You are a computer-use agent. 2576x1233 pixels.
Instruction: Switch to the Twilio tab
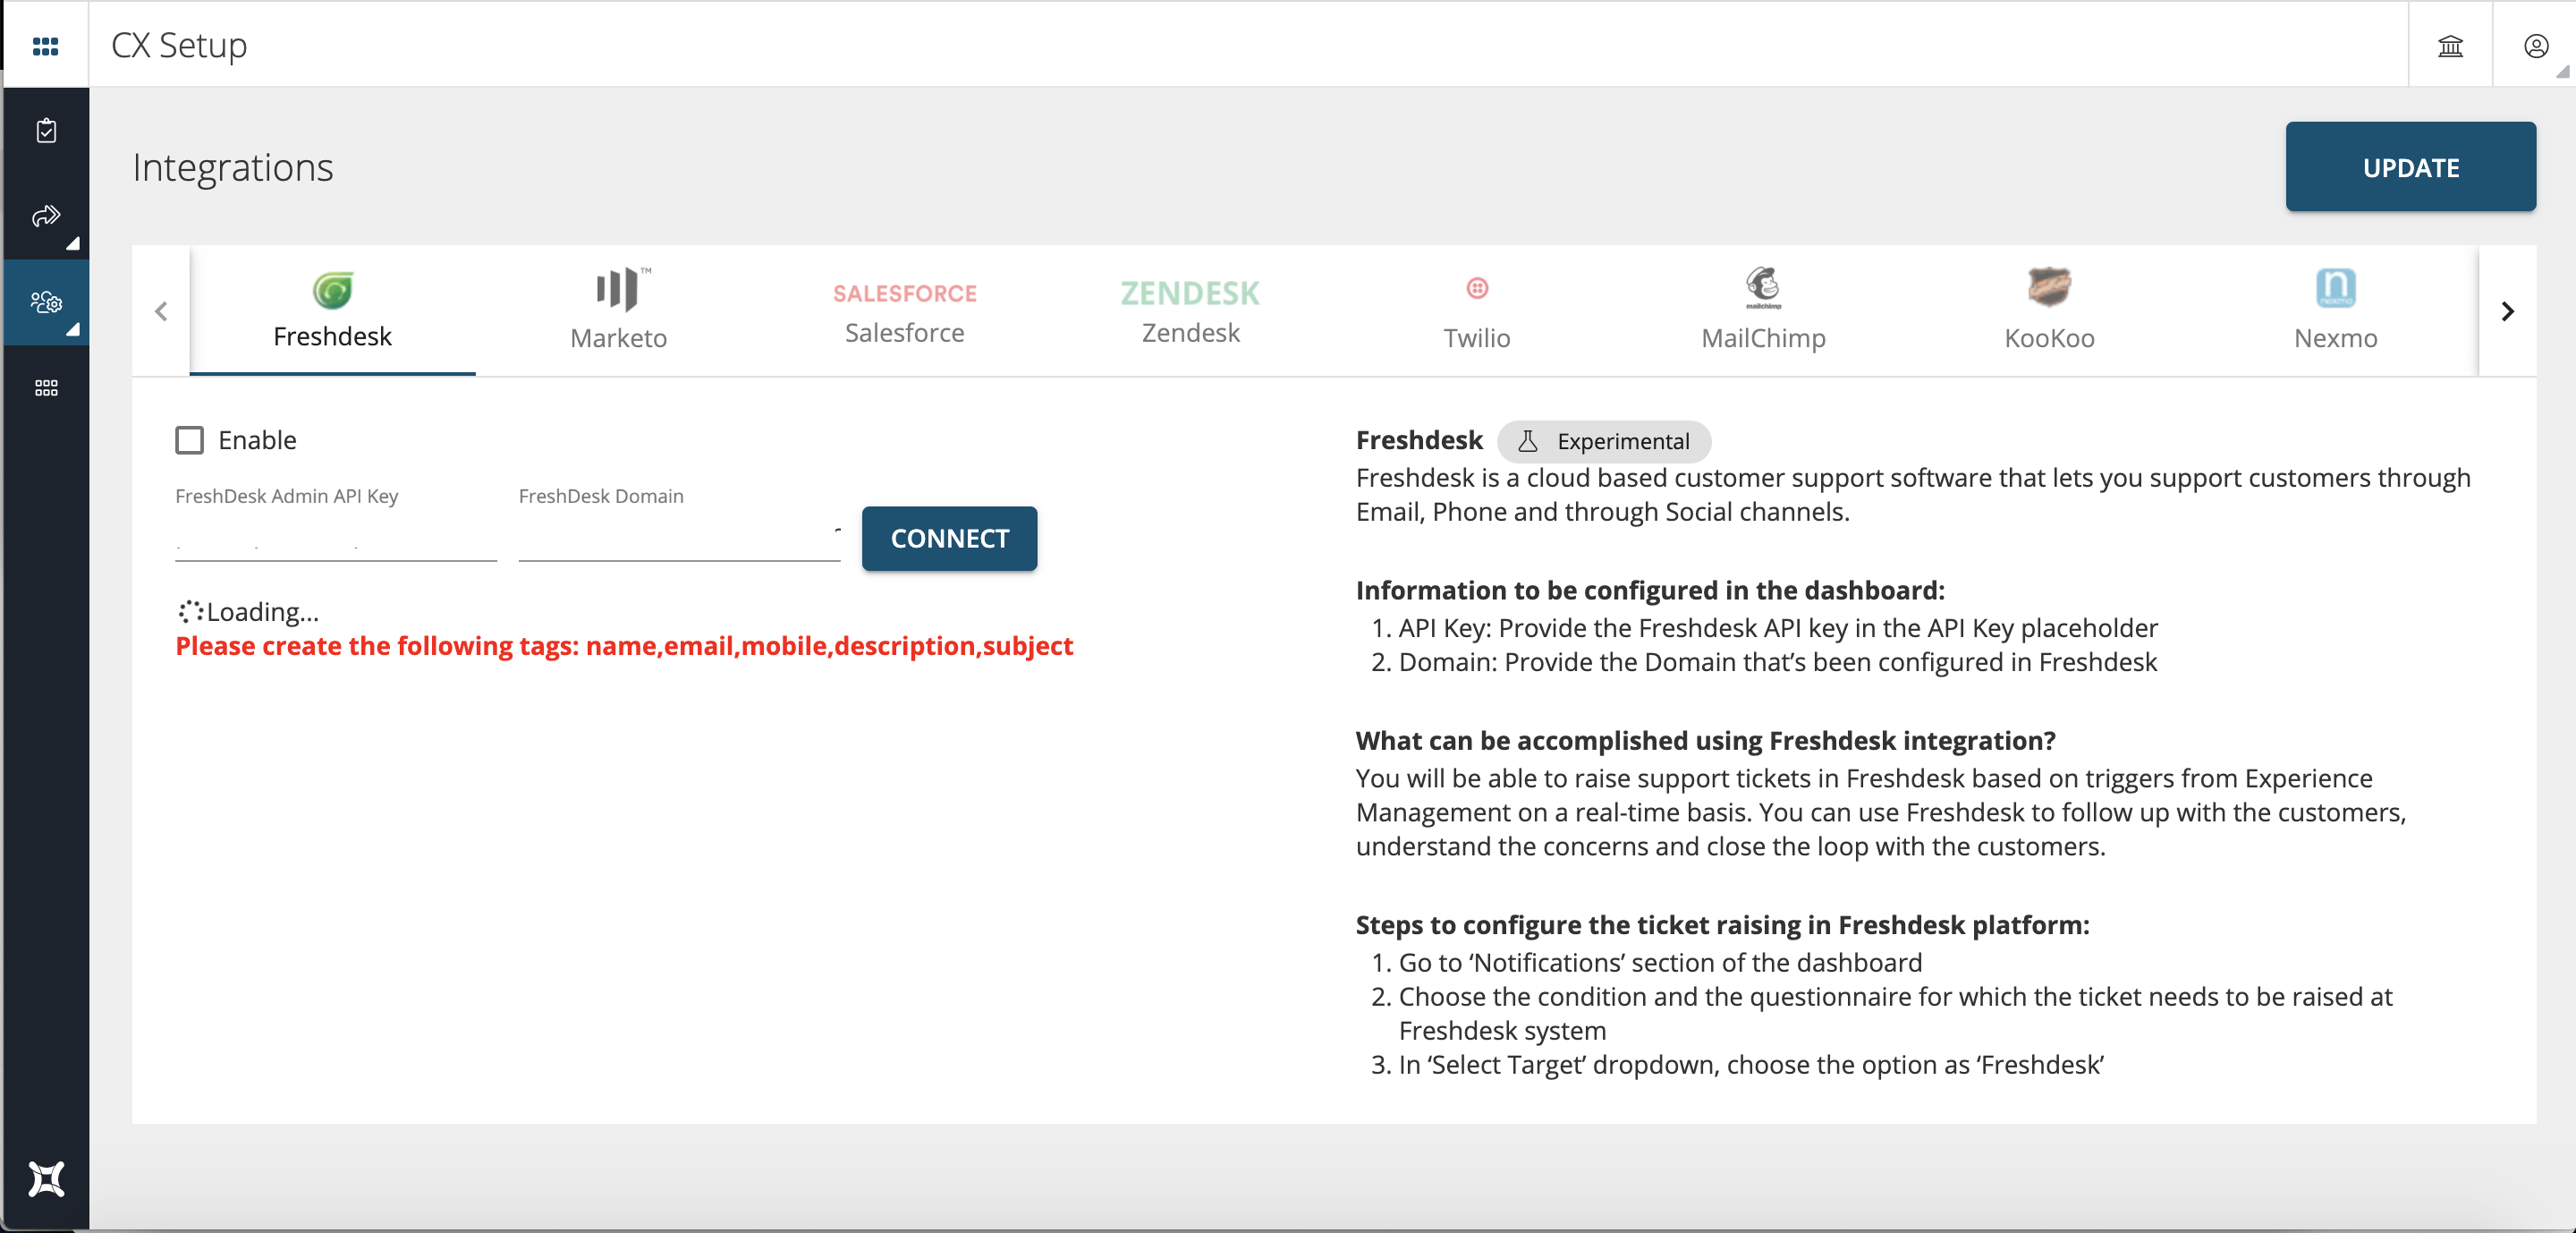(1477, 311)
